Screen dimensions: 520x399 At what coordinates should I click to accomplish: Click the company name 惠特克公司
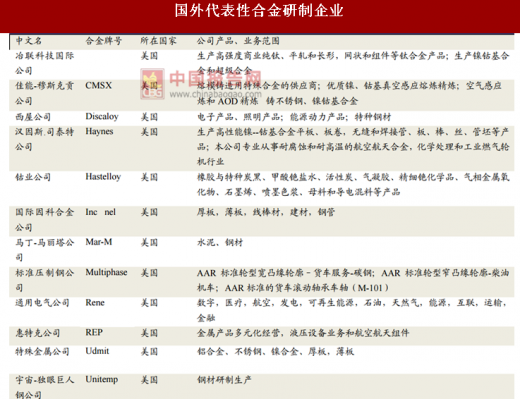38,333
